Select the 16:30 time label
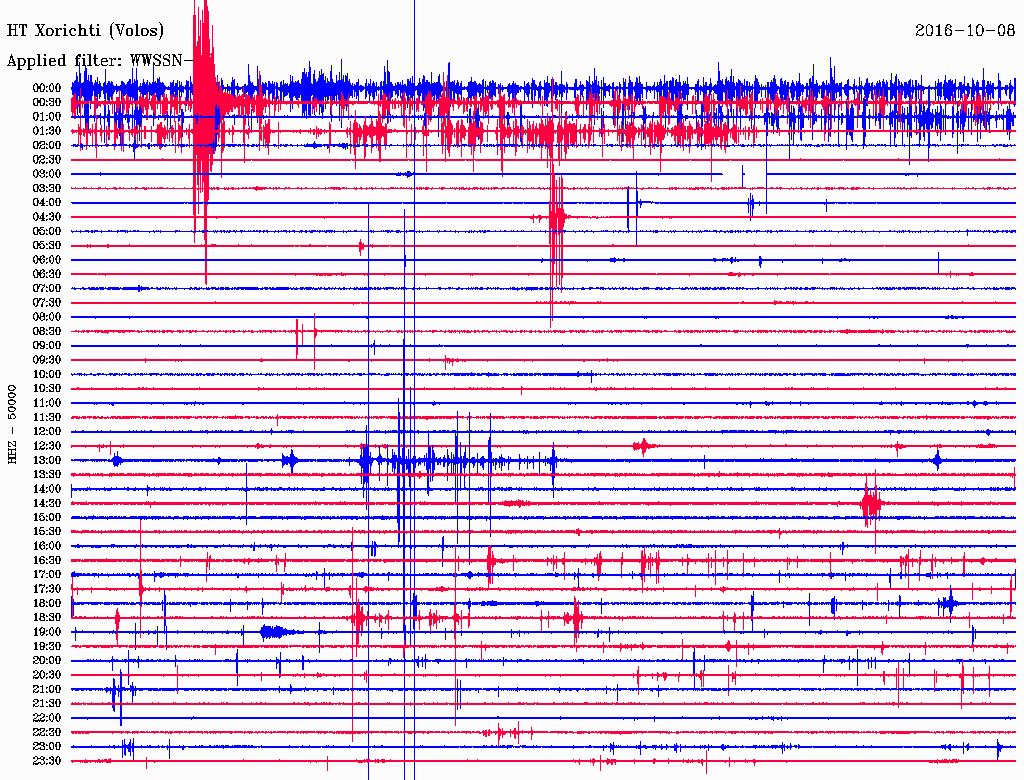Viewport: 1024px width, 780px height. click(47, 561)
